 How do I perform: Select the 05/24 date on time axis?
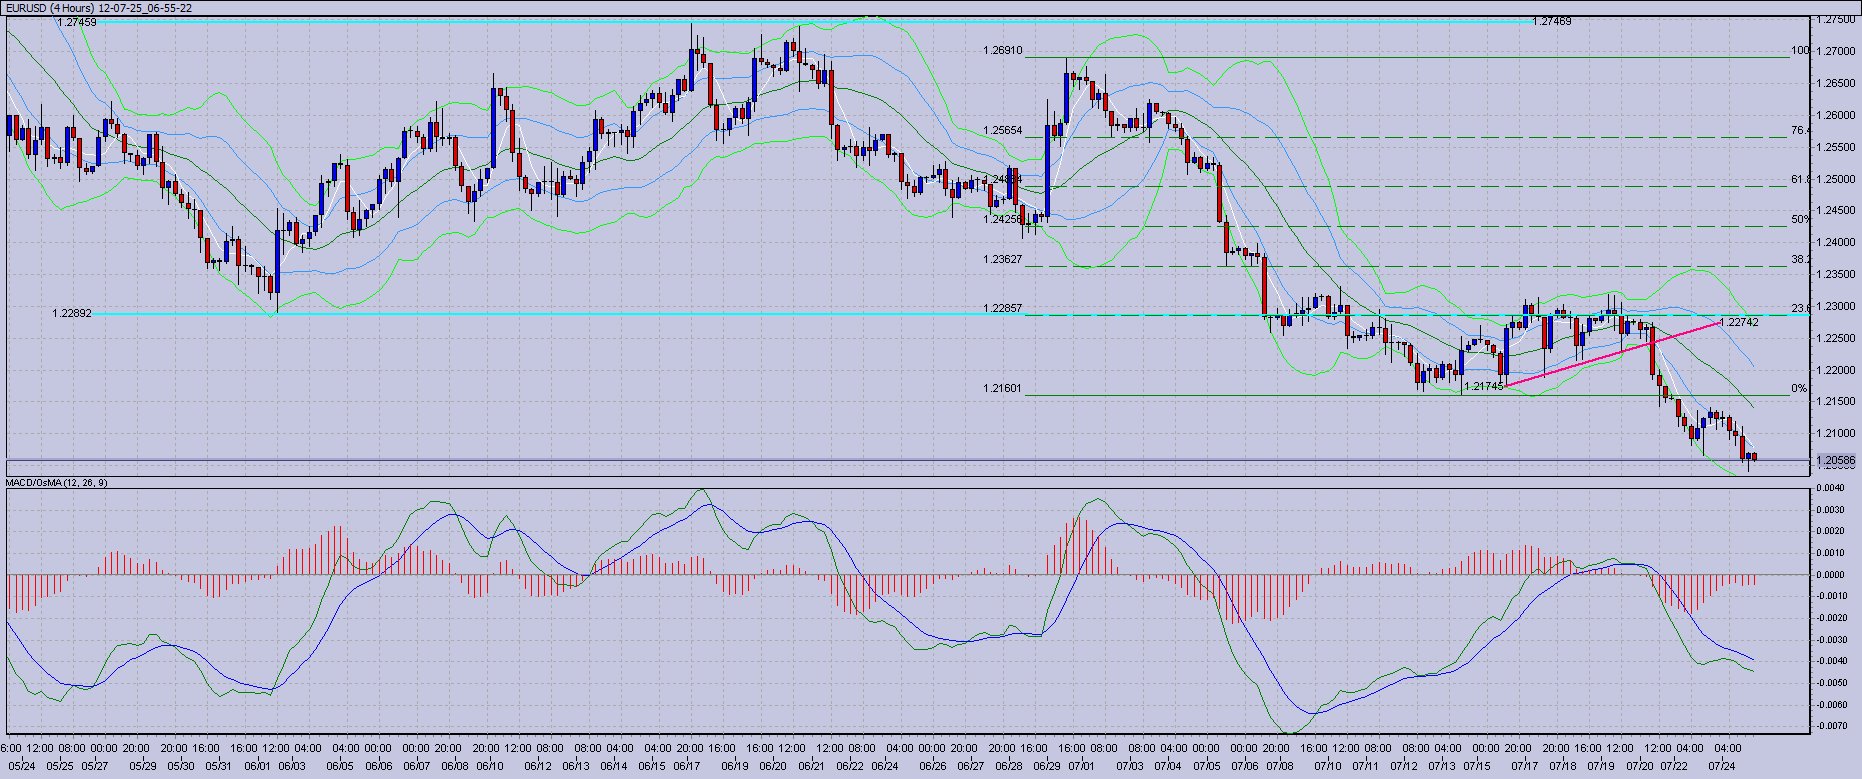pos(20,767)
